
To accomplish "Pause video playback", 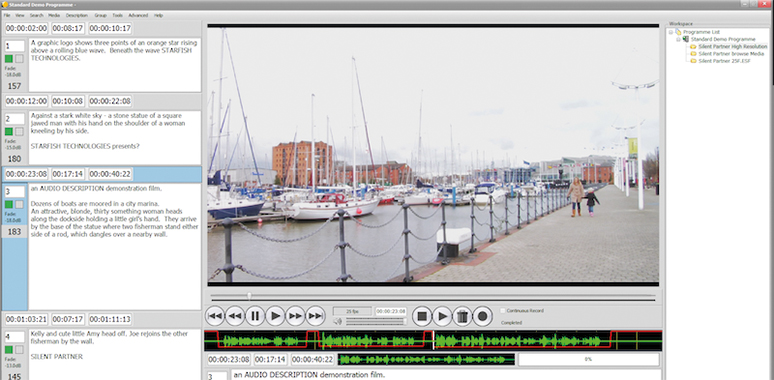I will click(255, 316).
